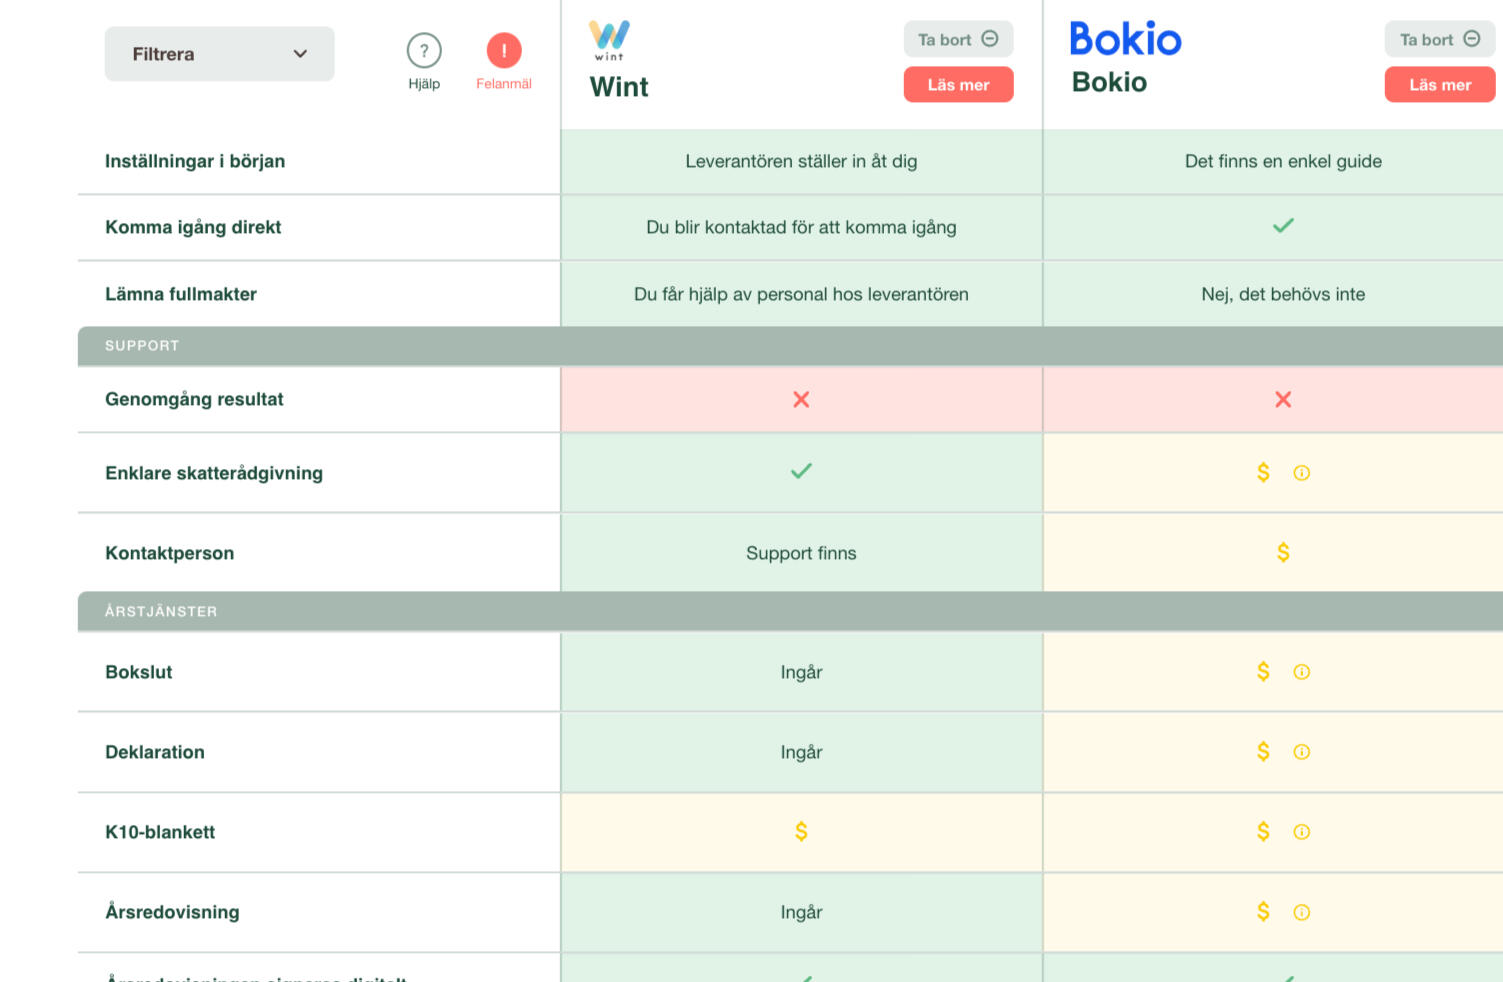1503x982 pixels.
Task: Click the Support section header
Action: click(x=142, y=346)
